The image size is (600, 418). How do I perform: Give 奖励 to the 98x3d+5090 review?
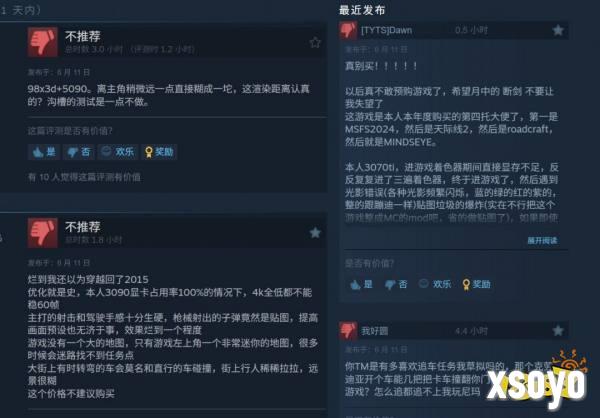[159, 152]
